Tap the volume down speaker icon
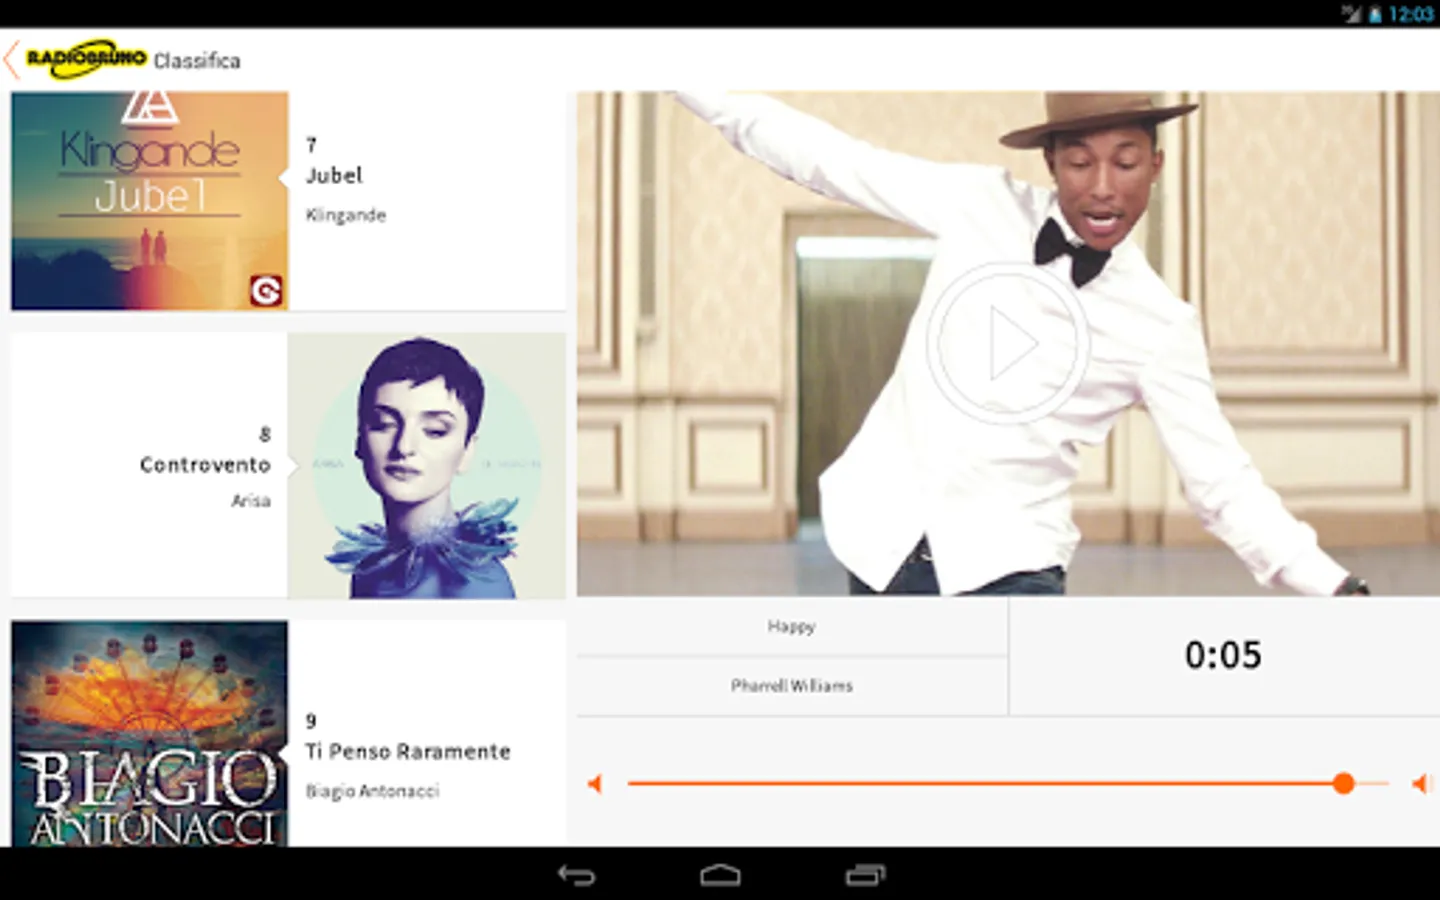 coord(595,784)
